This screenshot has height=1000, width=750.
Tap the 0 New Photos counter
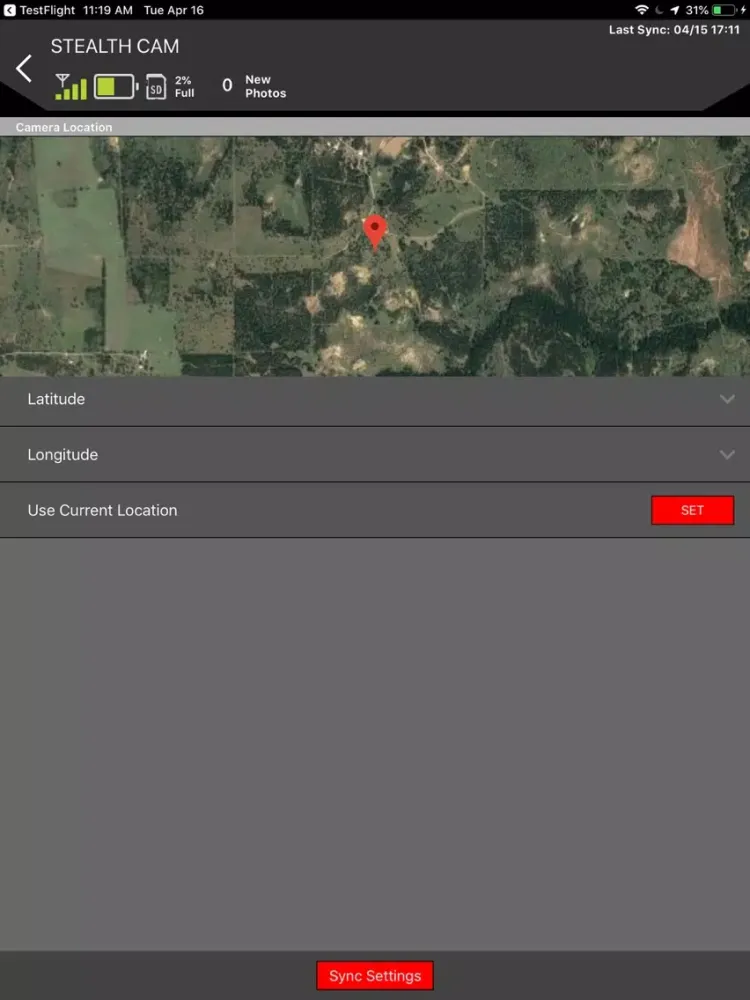coord(254,87)
